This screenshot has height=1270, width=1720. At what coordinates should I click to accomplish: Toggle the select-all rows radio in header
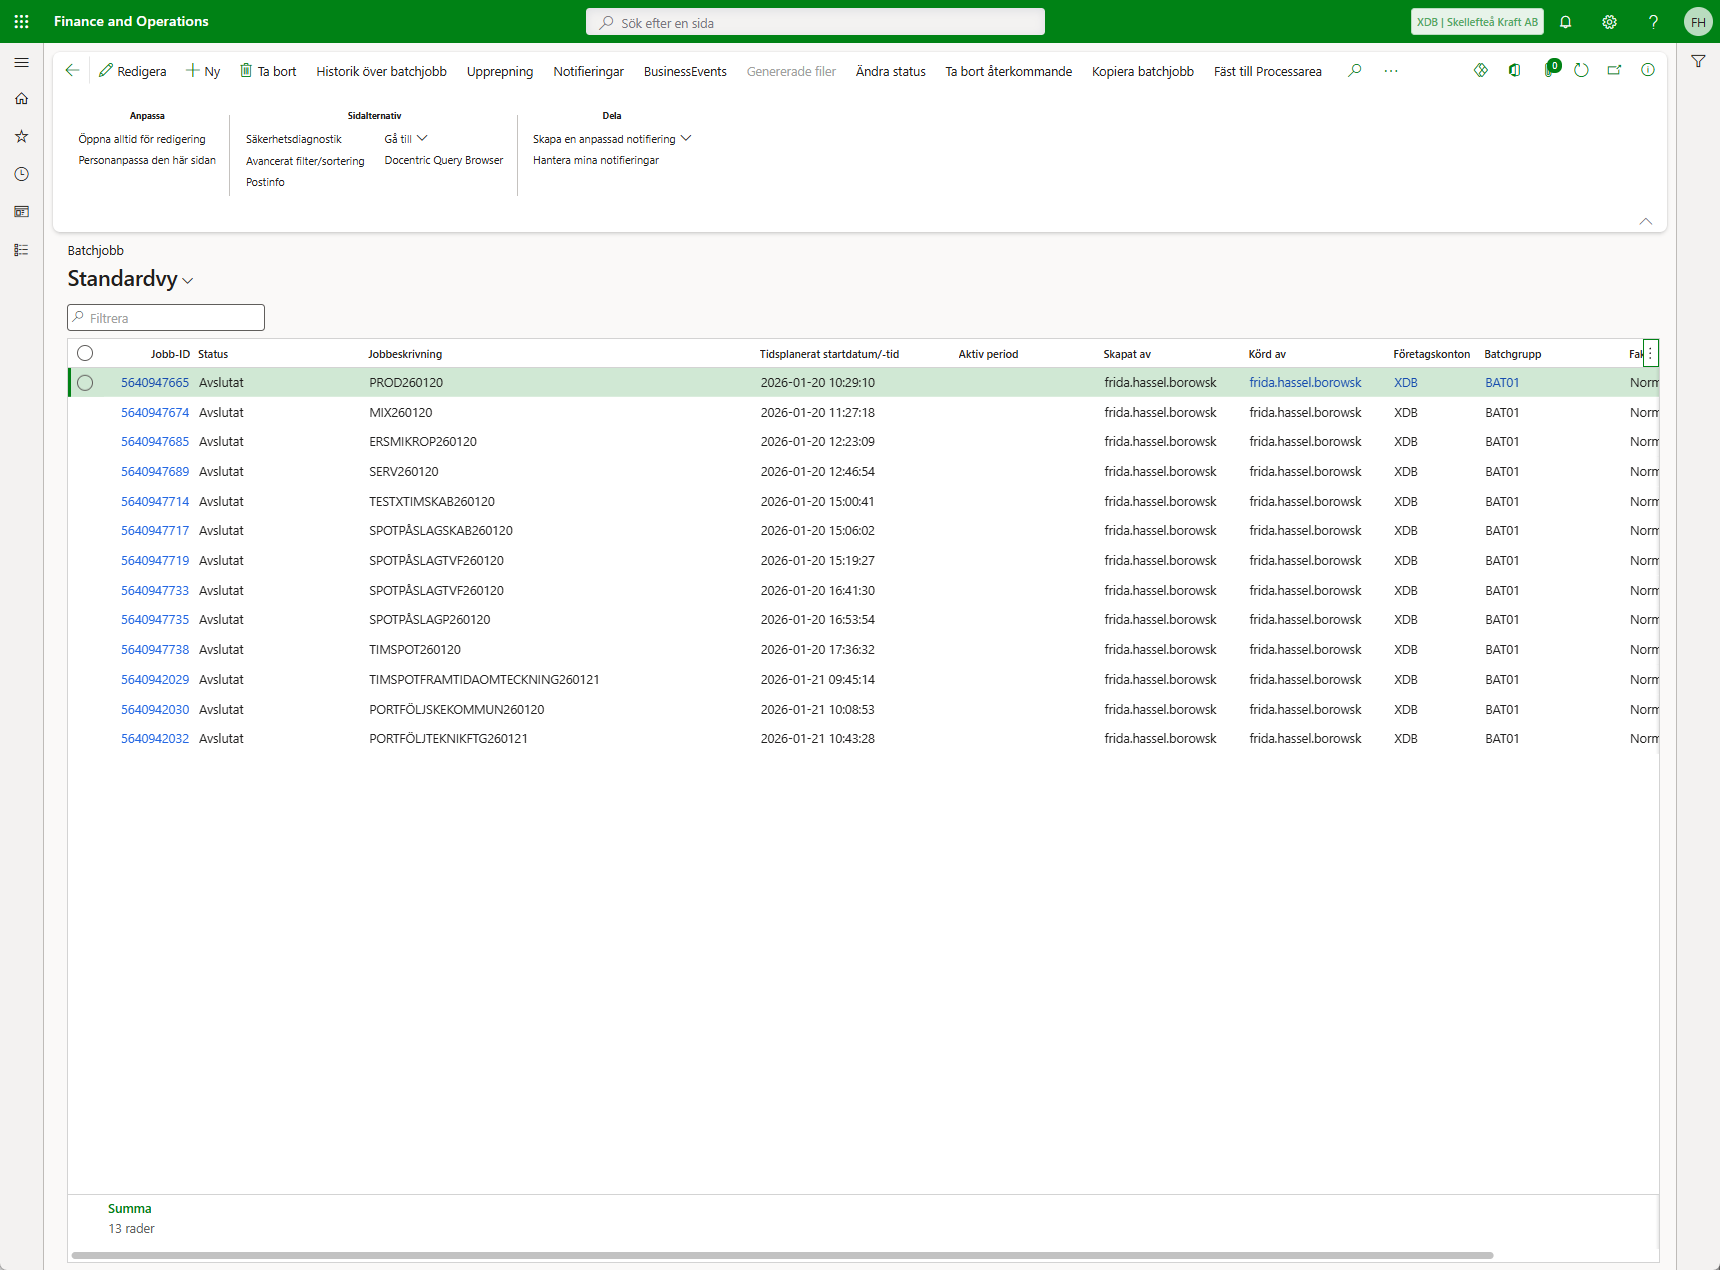click(x=85, y=353)
